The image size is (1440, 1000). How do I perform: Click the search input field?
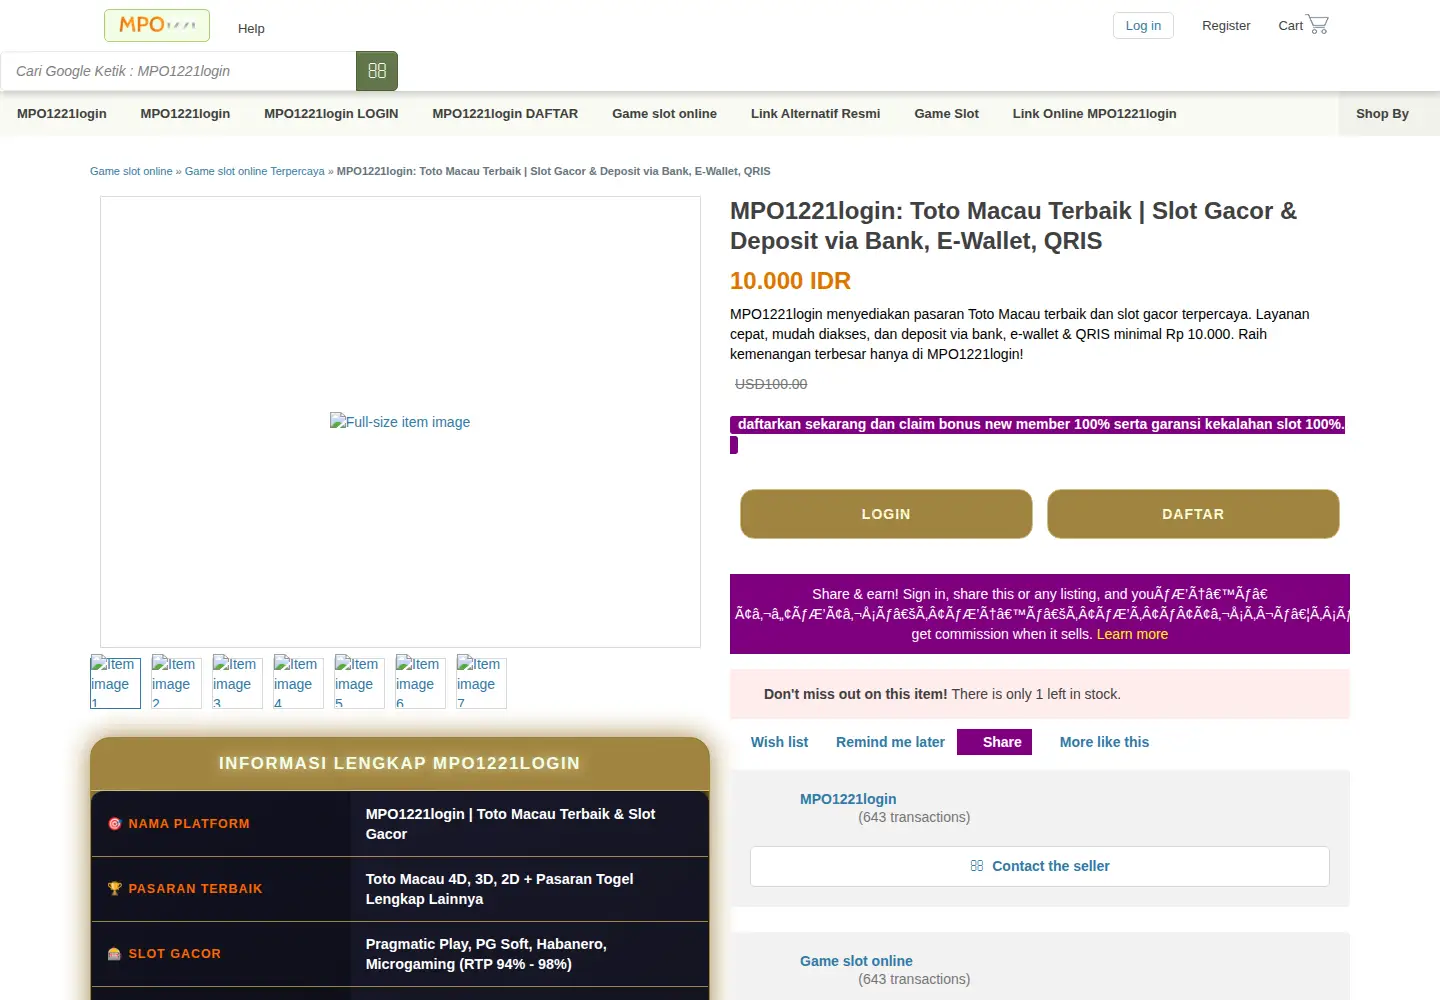(178, 71)
